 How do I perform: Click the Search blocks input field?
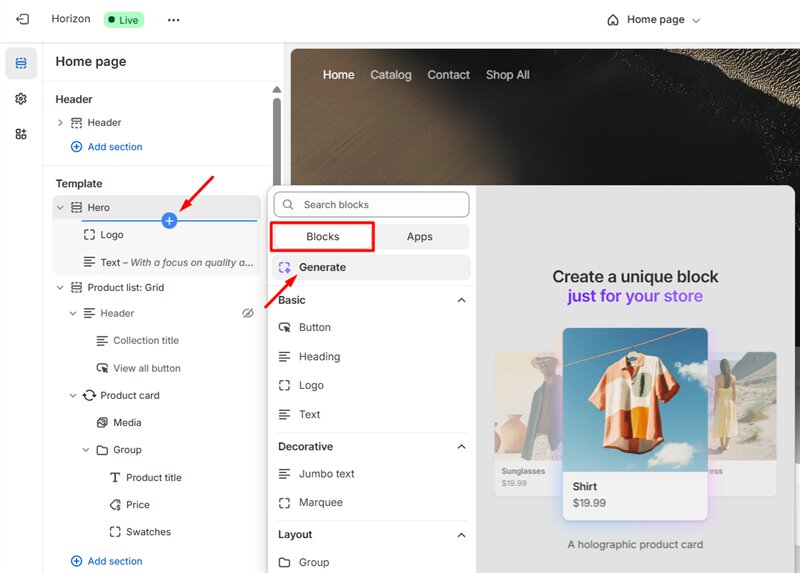(x=371, y=204)
